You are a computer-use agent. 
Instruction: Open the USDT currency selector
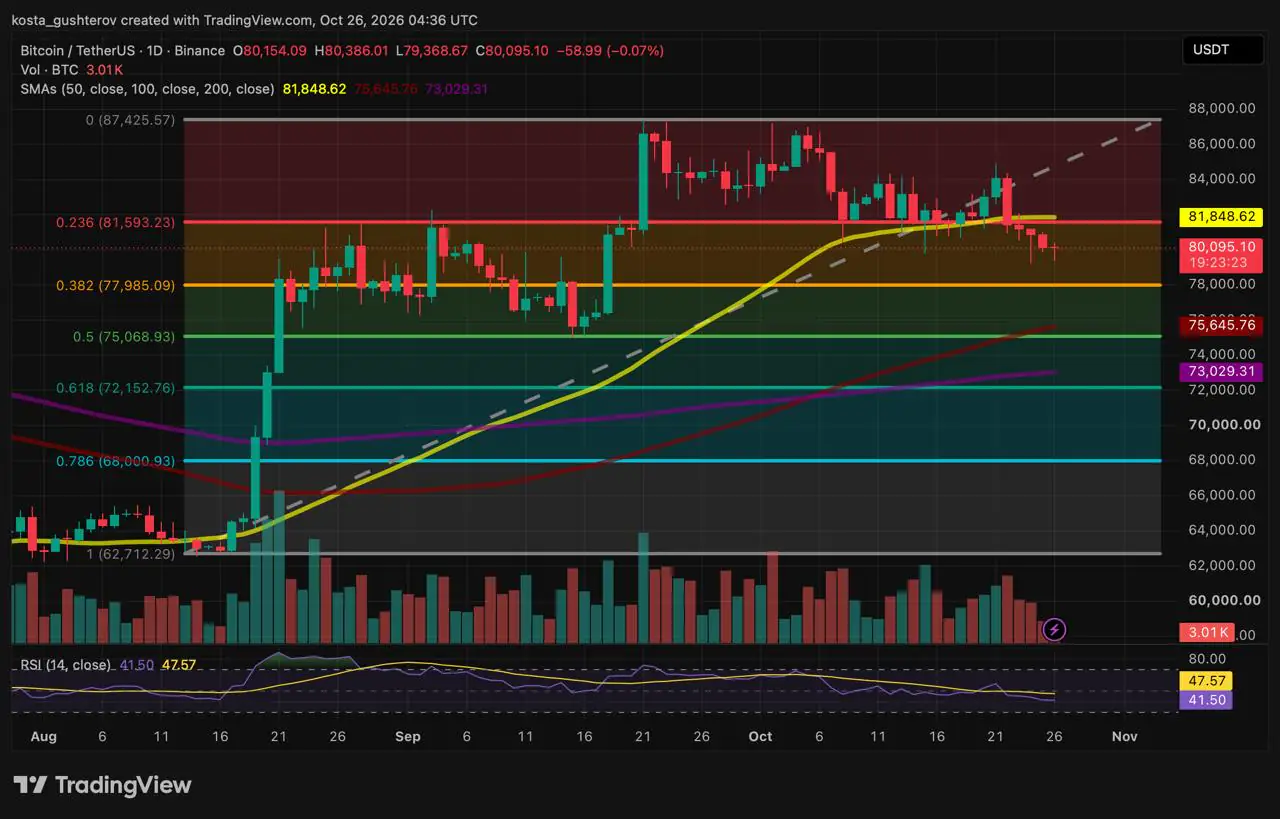point(1222,50)
